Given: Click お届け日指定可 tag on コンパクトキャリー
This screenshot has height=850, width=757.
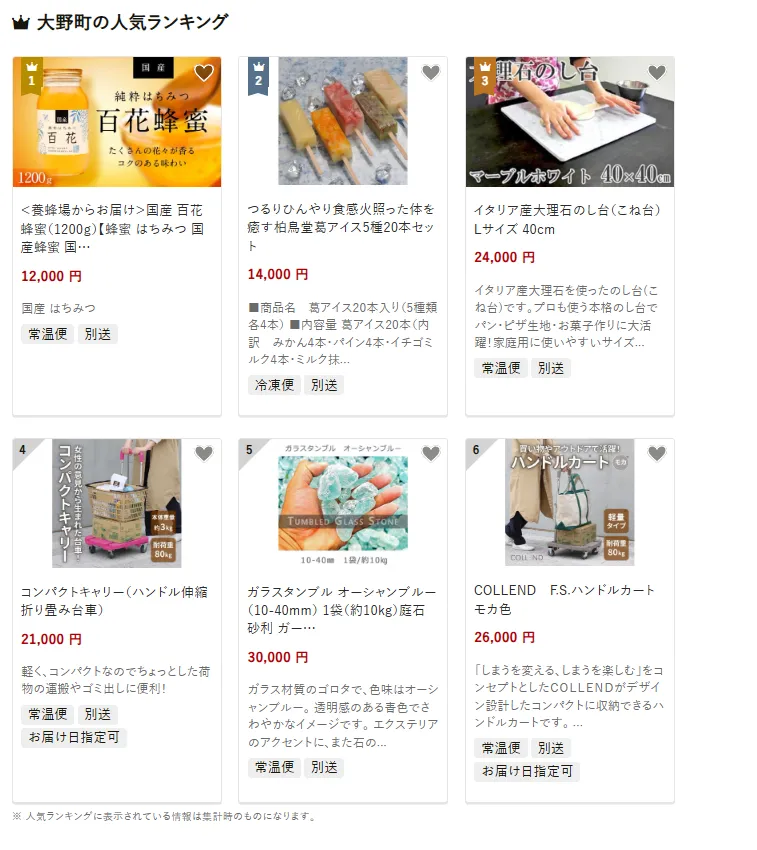Looking at the screenshot, I should pyautogui.click(x=74, y=737).
